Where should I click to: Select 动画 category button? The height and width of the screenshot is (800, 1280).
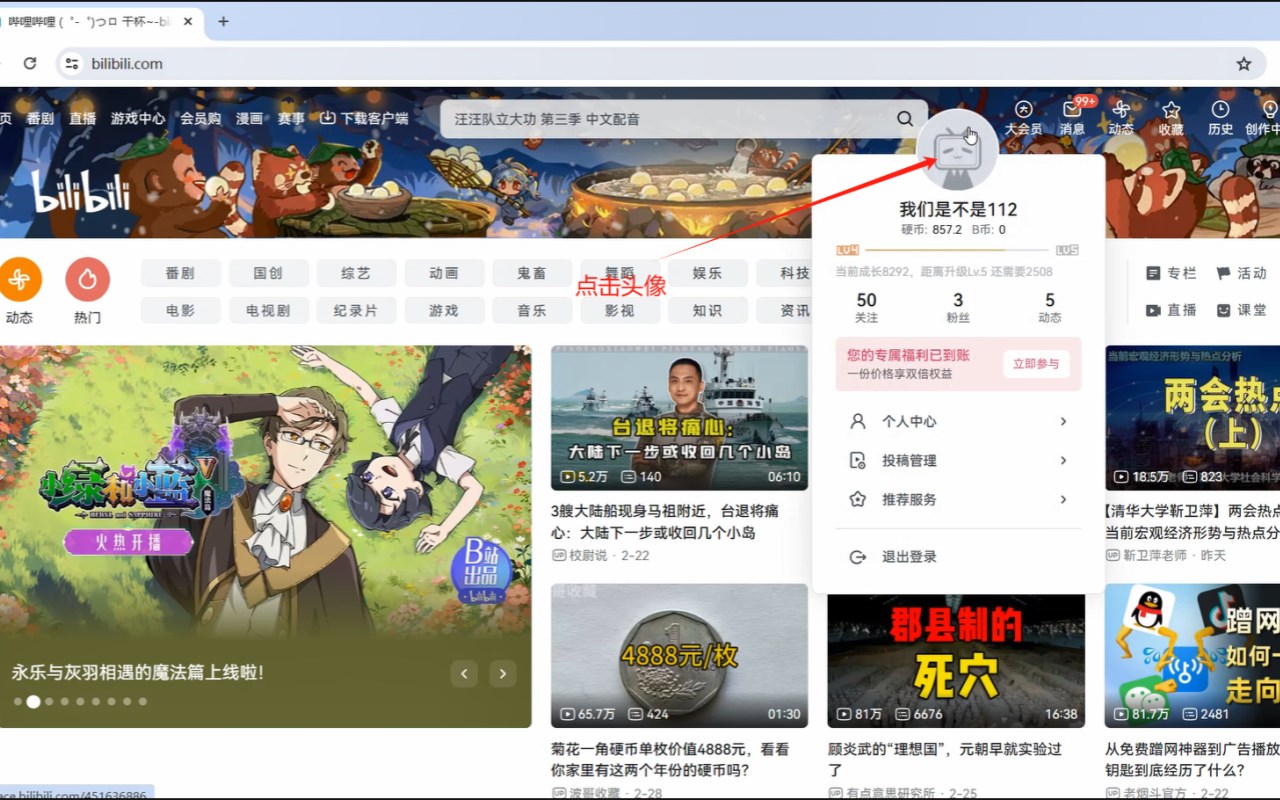click(444, 273)
